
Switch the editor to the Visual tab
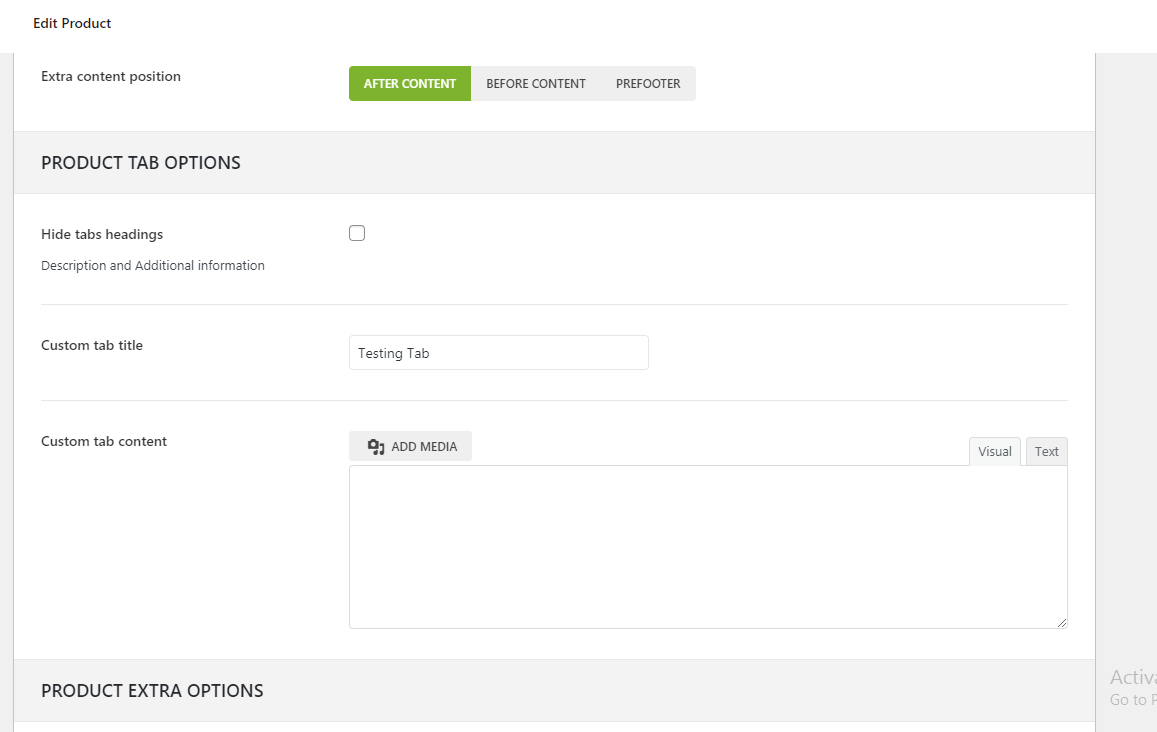(x=995, y=451)
